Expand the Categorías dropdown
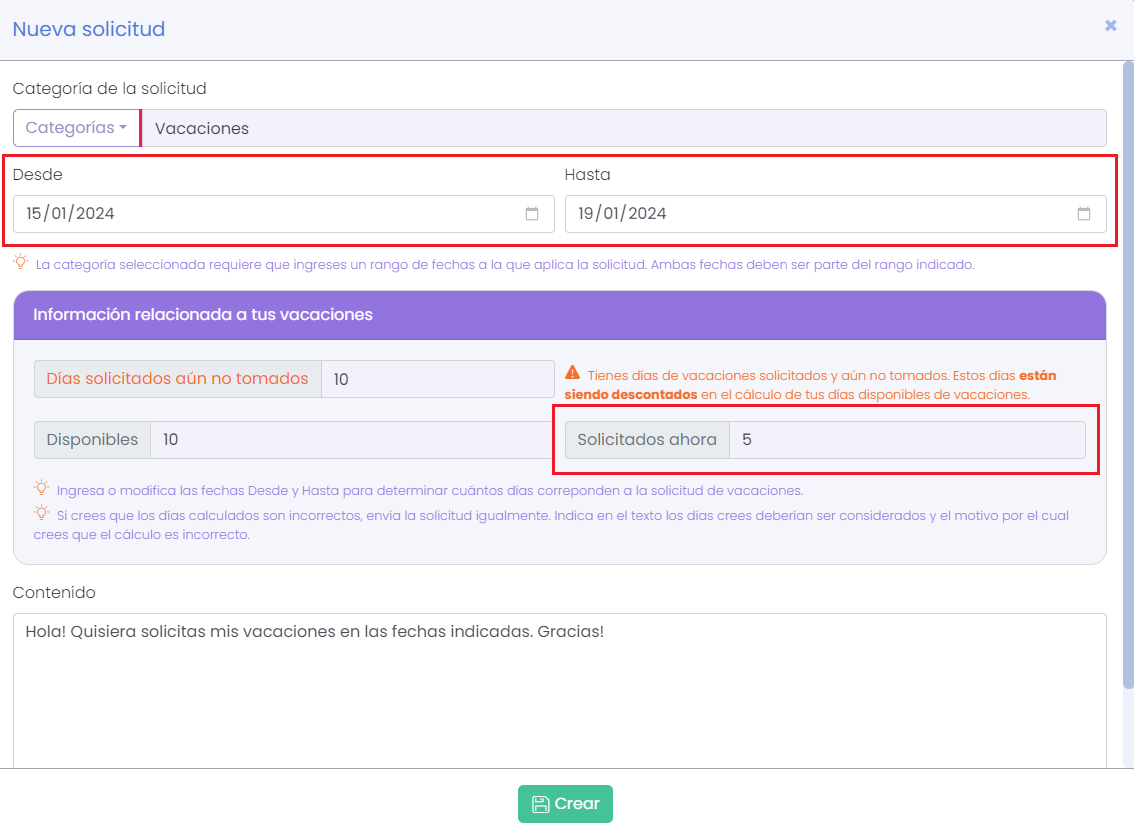The width and height of the screenshot is (1134, 833). (76, 128)
